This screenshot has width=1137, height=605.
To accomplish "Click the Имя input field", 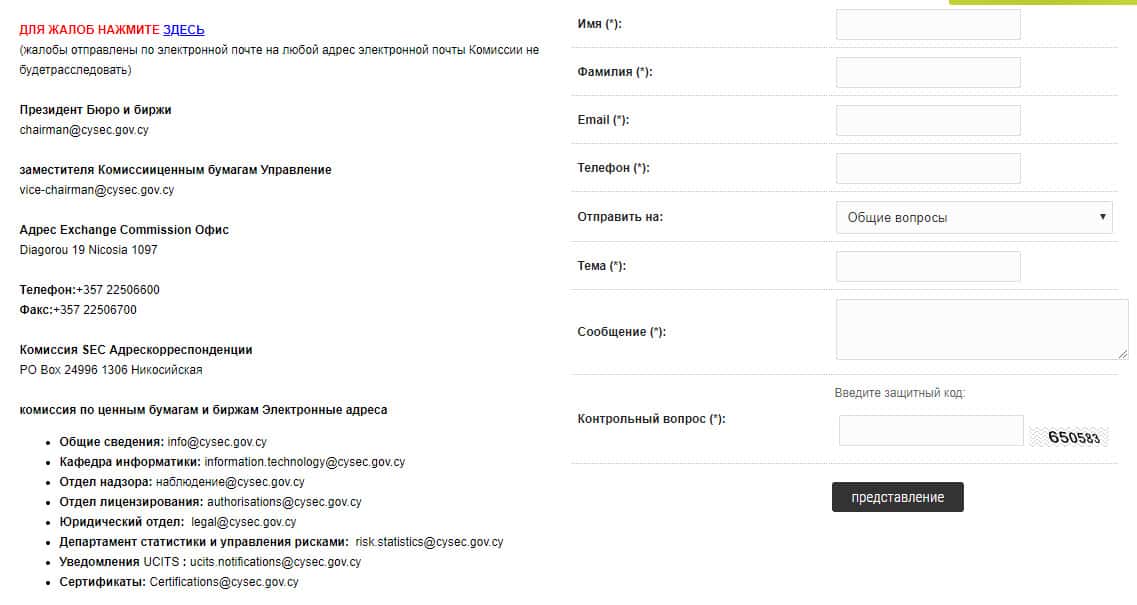I will tap(927, 25).
